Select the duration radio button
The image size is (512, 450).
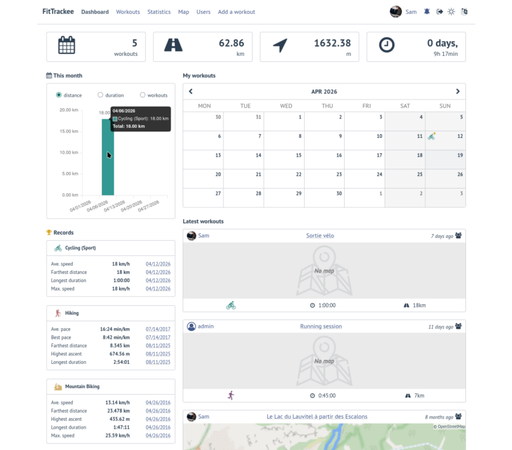point(100,95)
